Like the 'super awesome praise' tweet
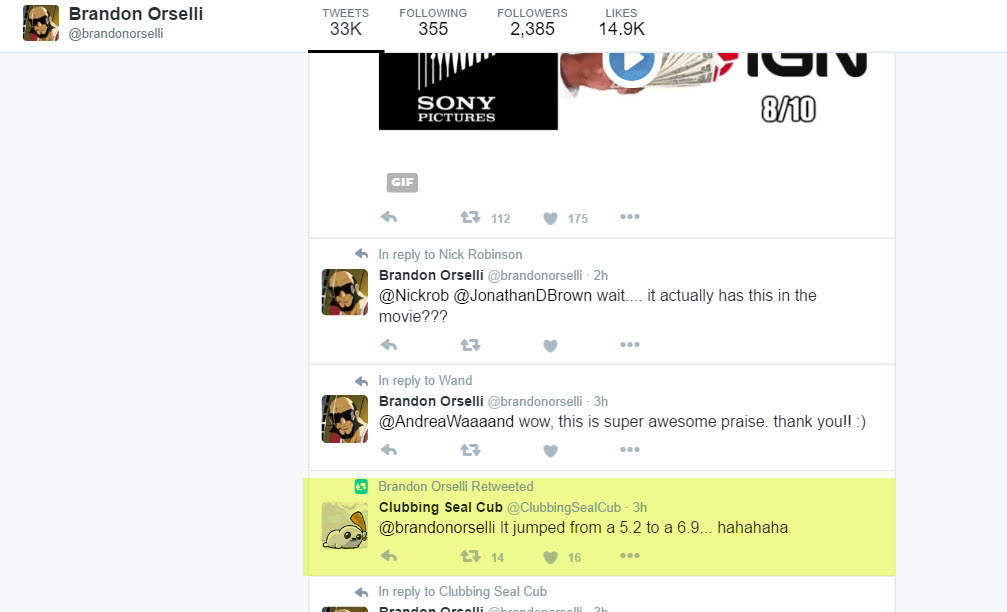Screen dimensions: 1007x612 point(550,451)
